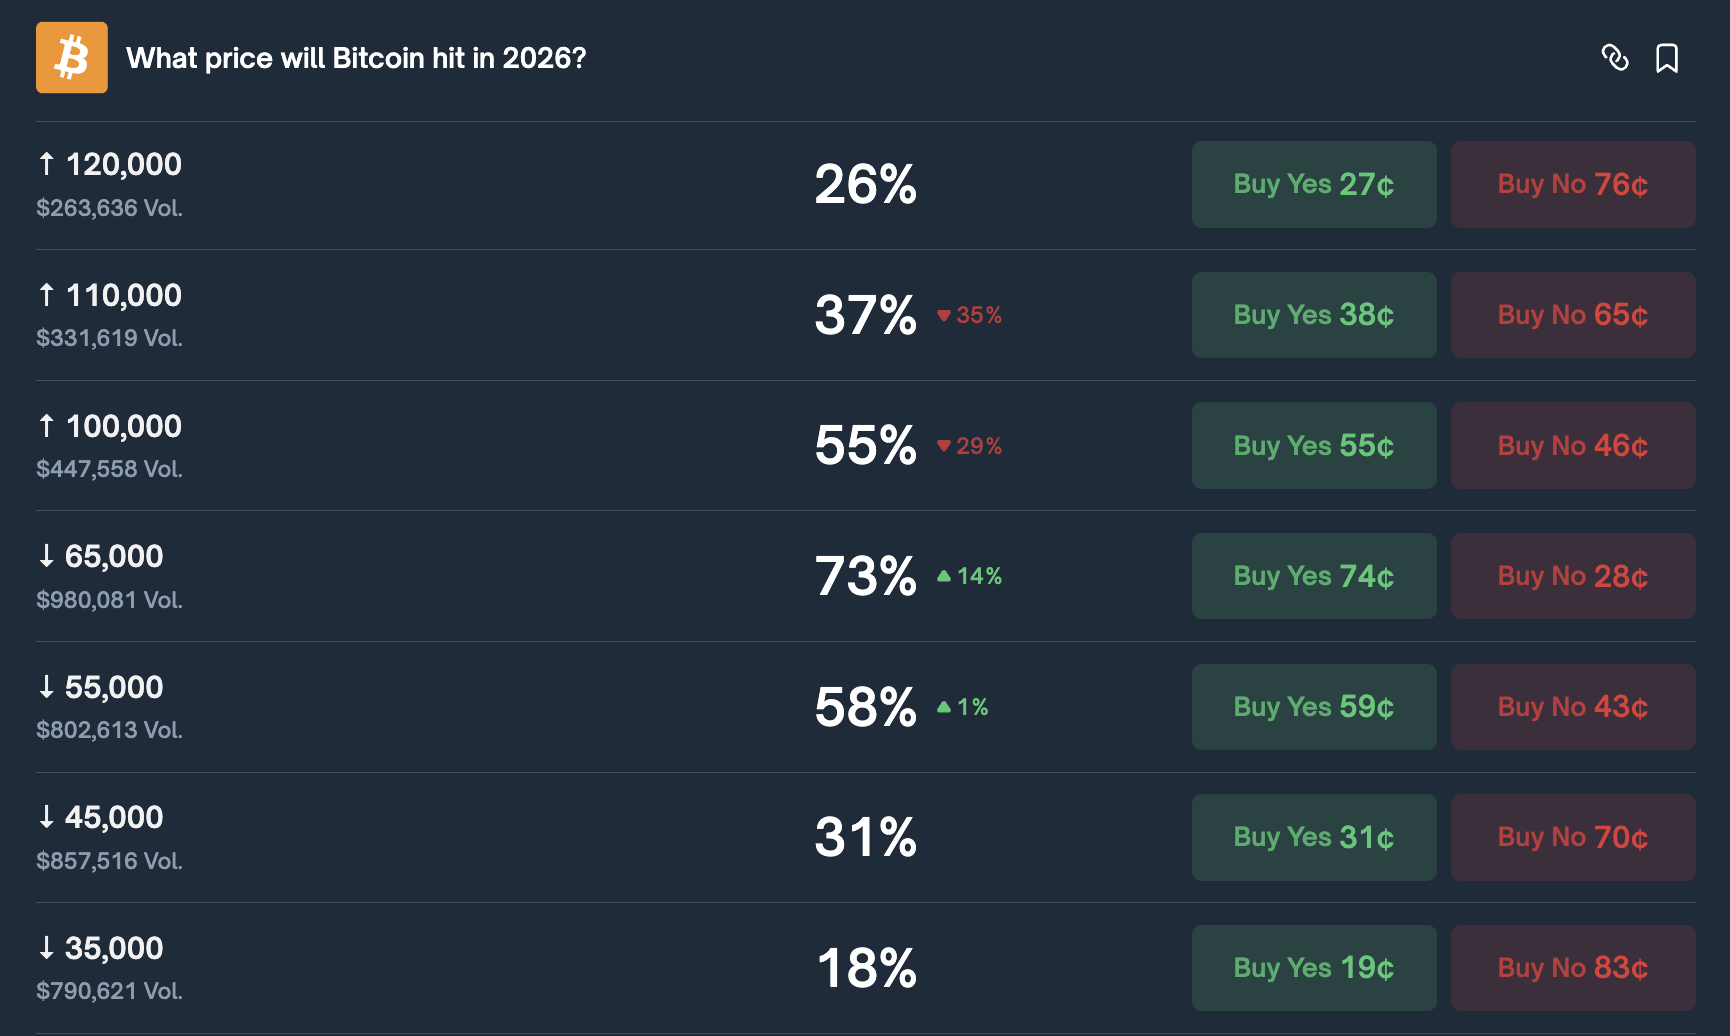Buy Yes at 59¢ for 55,000
This screenshot has width=1730, height=1036.
1313,707
